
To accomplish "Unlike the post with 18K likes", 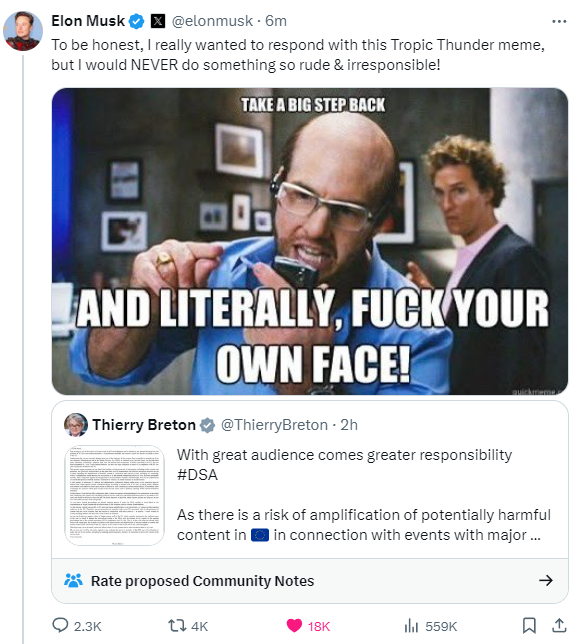I will [x=294, y=626].
